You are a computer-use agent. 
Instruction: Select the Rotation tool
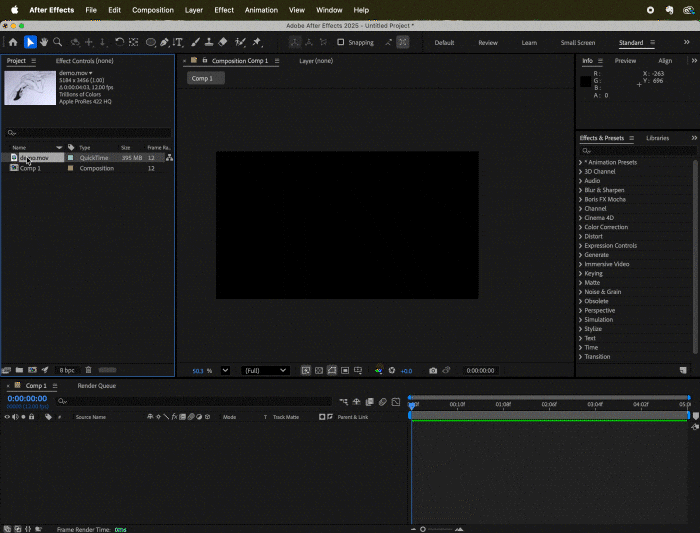pyautogui.click(x=119, y=42)
